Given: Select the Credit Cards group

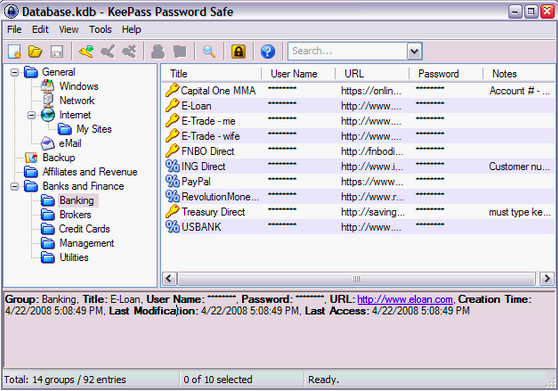Looking at the screenshot, I should 84,229.
